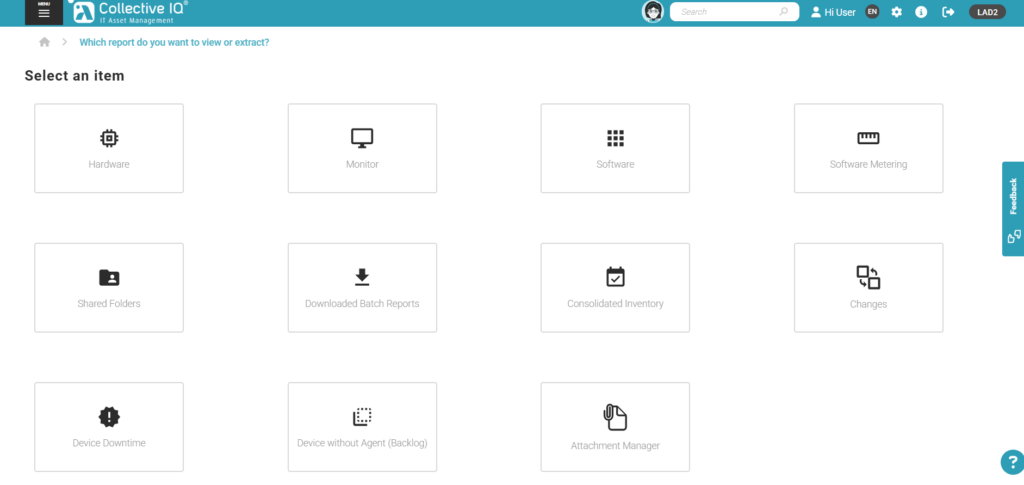
Task: Choose the Software Metering ruler icon
Action: tap(868, 138)
